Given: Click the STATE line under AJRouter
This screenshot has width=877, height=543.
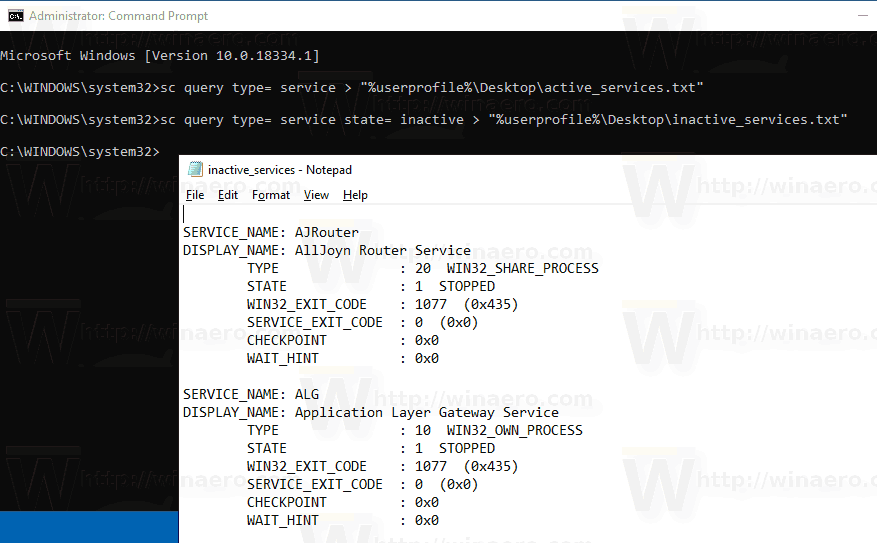Looking at the screenshot, I should coord(371,286).
